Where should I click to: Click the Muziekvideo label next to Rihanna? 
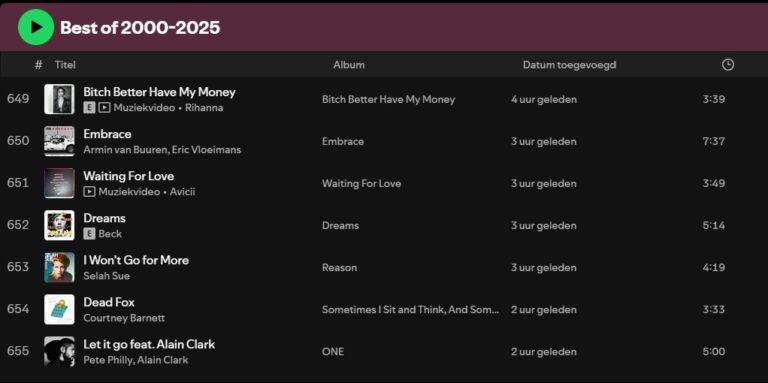[144, 108]
